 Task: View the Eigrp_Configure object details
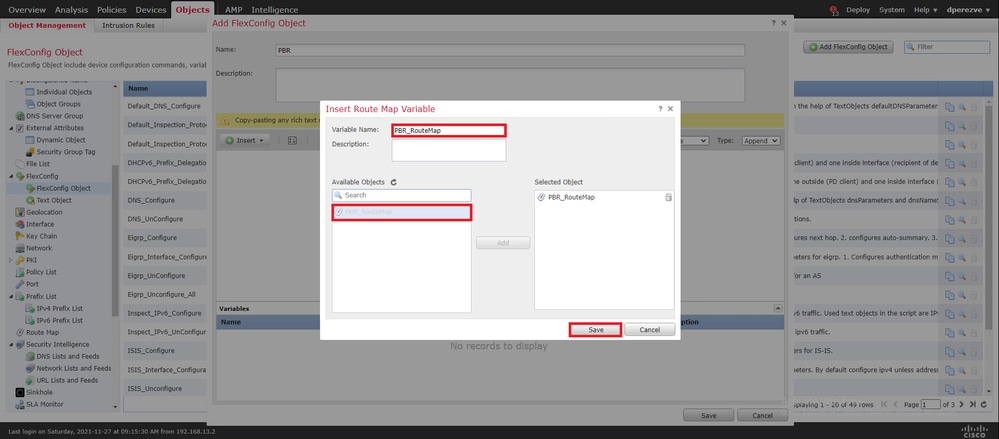pos(962,238)
